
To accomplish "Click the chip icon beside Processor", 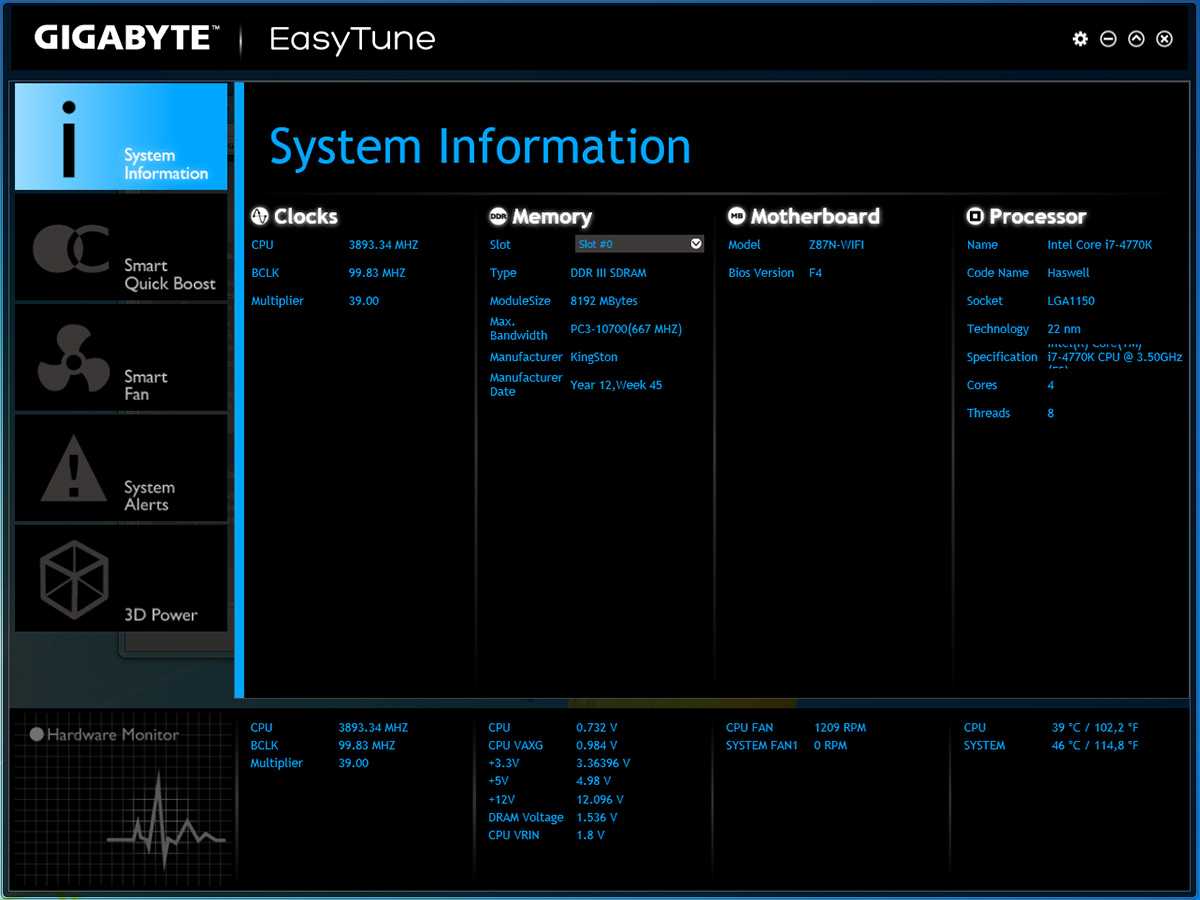I will (x=975, y=216).
